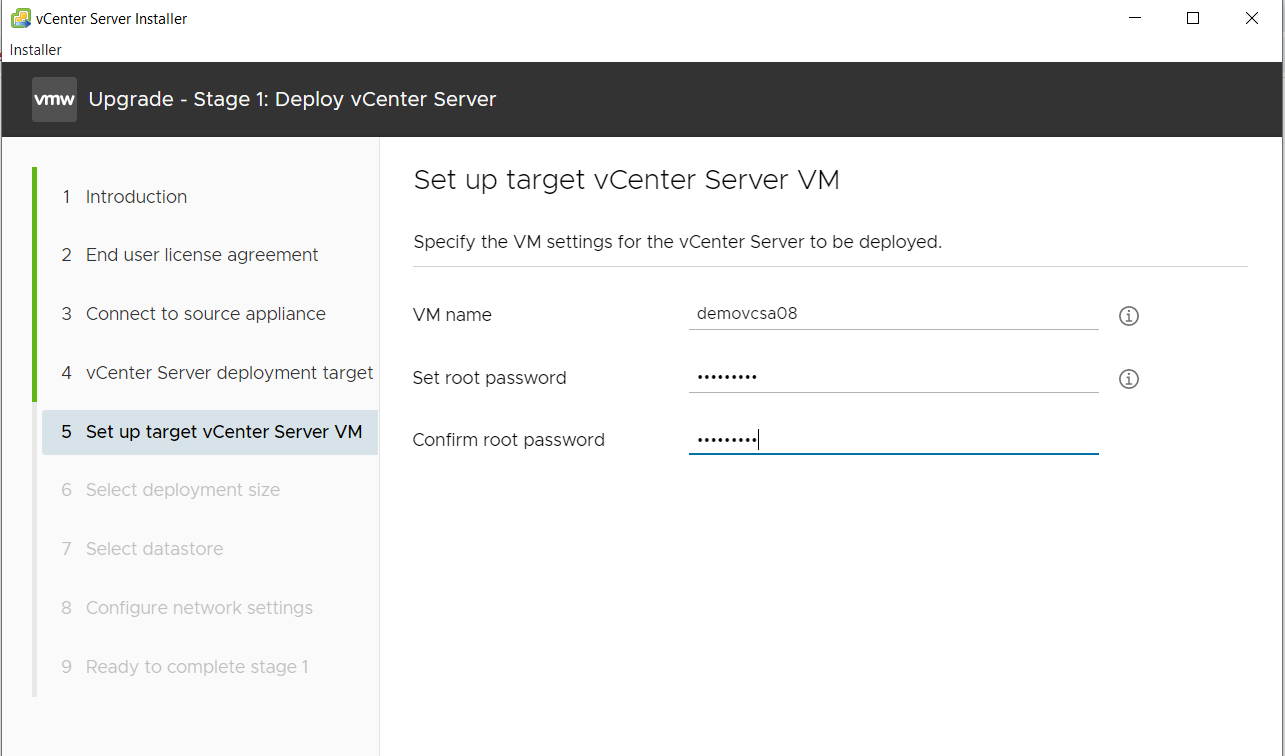Maximize the installer window
Screen dimensions: 1285x756
point(1193,18)
